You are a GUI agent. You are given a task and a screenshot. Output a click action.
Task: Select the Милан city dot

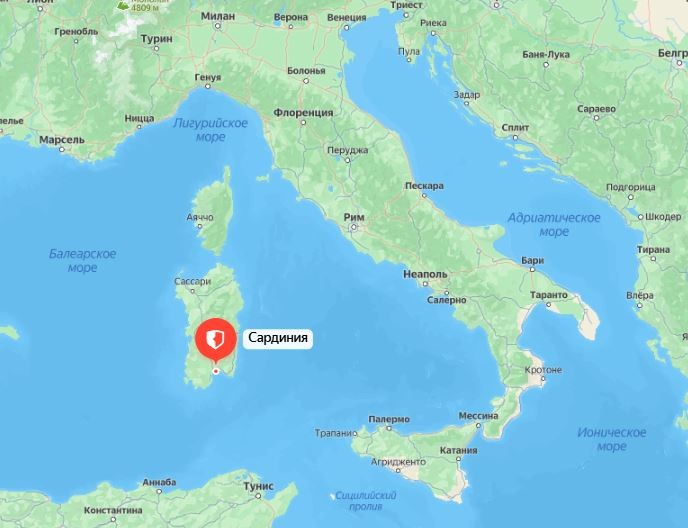(218, 26)
